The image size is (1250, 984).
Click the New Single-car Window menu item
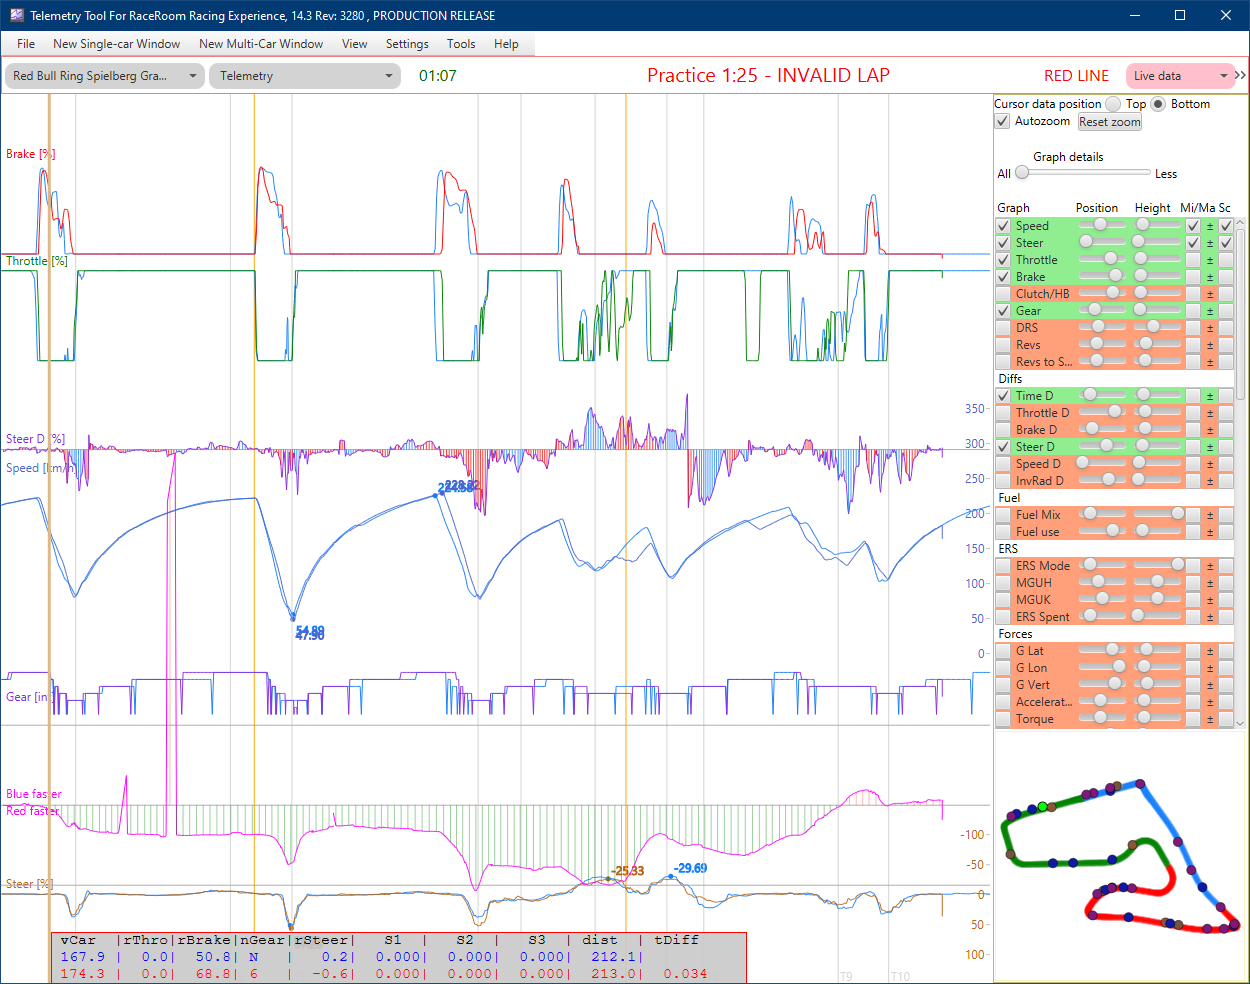click(x=116, y=44)
